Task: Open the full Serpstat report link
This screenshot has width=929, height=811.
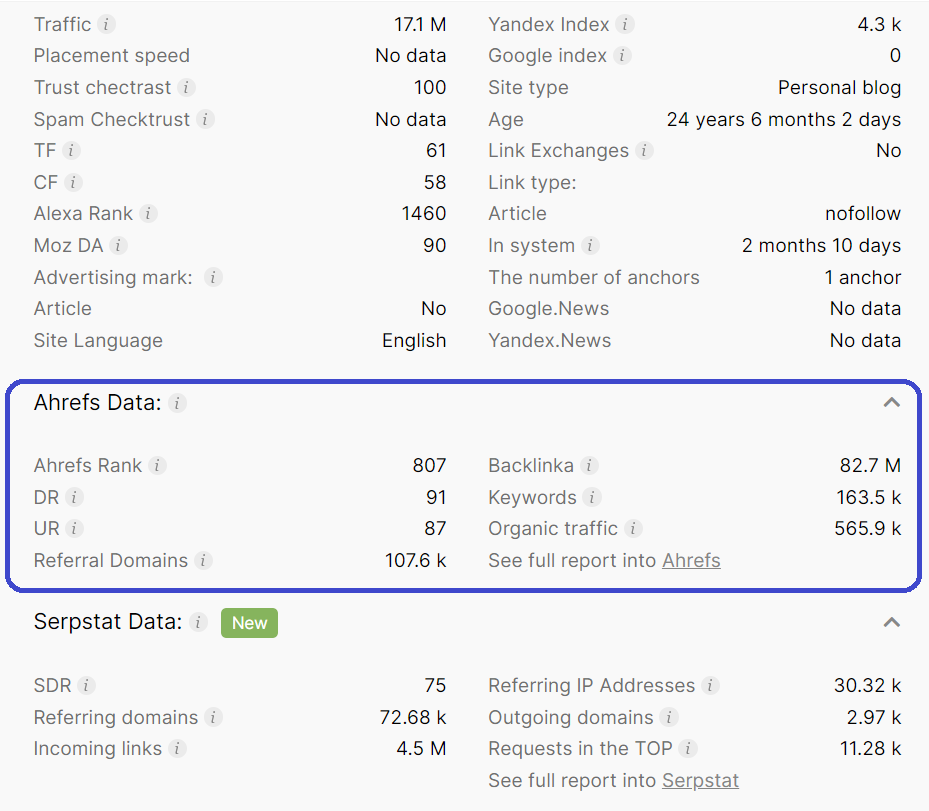Action: tap(700, 780)
